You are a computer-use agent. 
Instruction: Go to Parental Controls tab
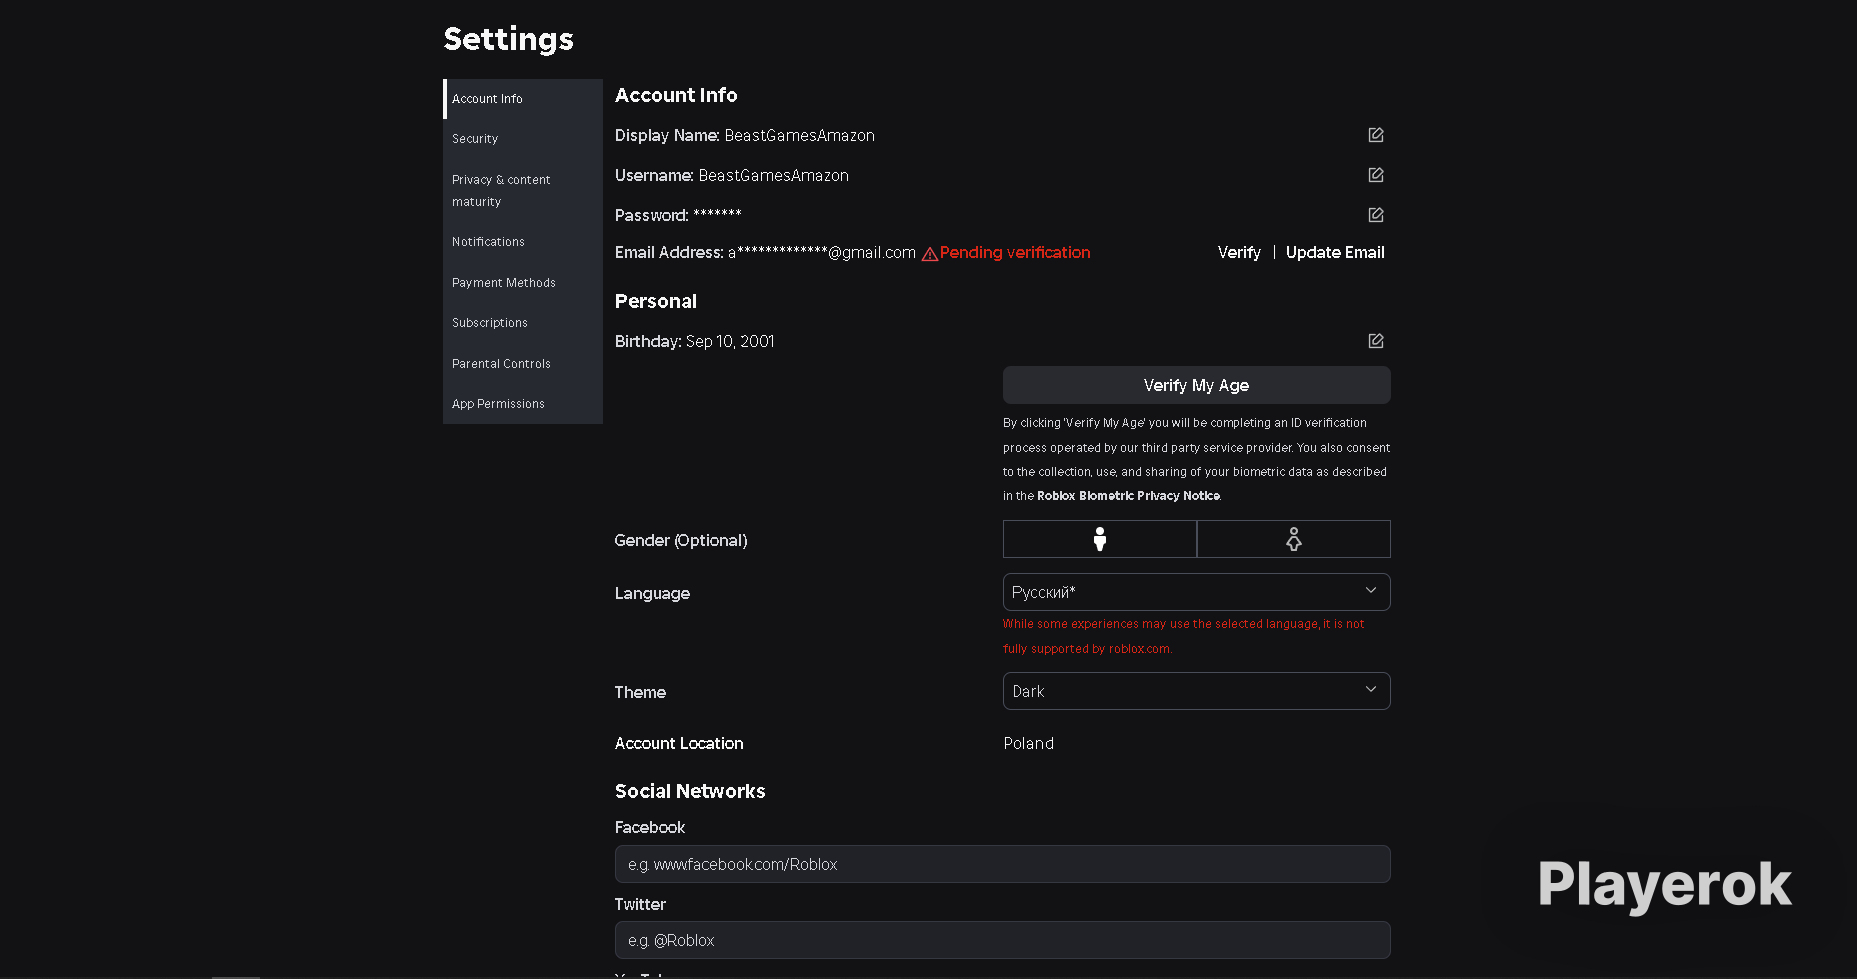tap(523, 364)
